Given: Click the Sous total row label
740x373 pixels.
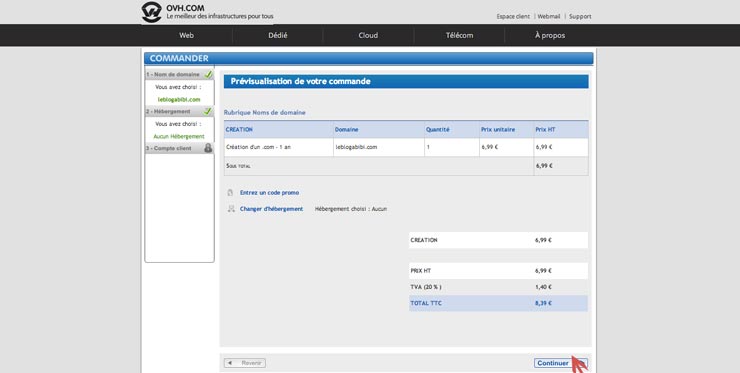Looking at the screenshot, I should pos(238,166).
